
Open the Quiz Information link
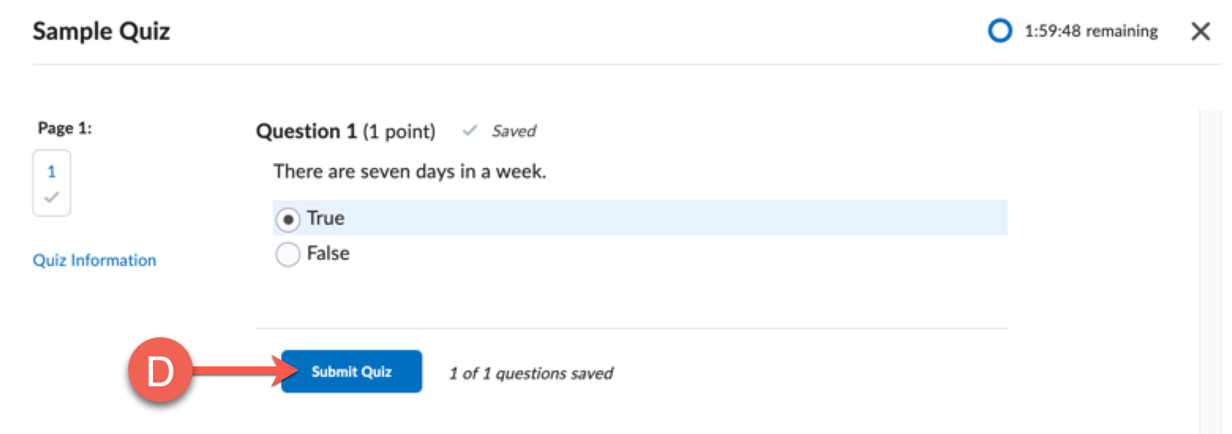[95, 260]
